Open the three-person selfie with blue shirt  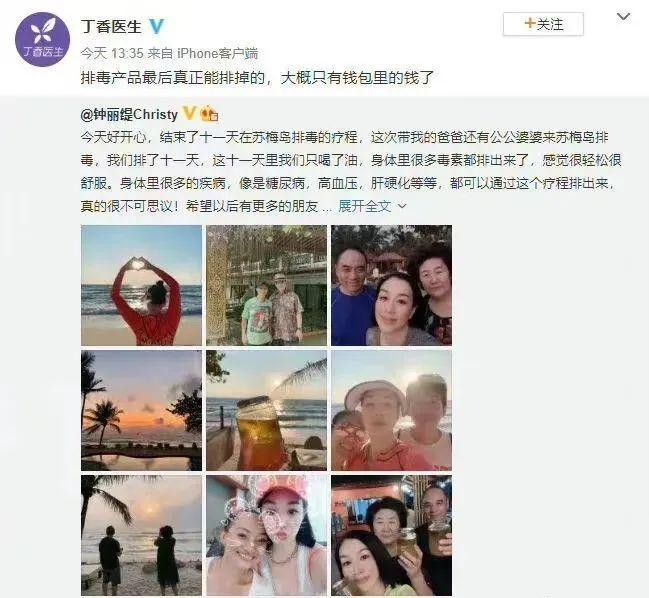392,285
